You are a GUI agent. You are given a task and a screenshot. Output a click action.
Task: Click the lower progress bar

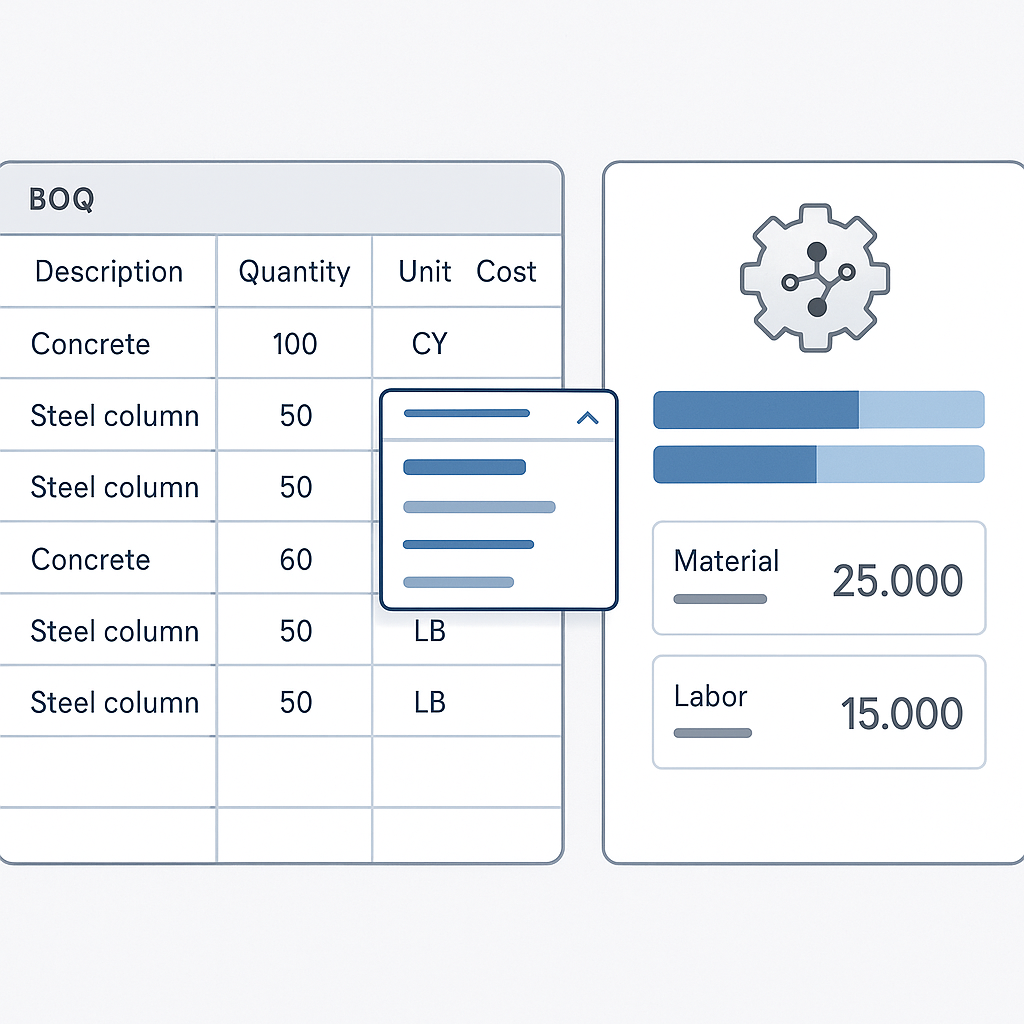tap(819, 464)
